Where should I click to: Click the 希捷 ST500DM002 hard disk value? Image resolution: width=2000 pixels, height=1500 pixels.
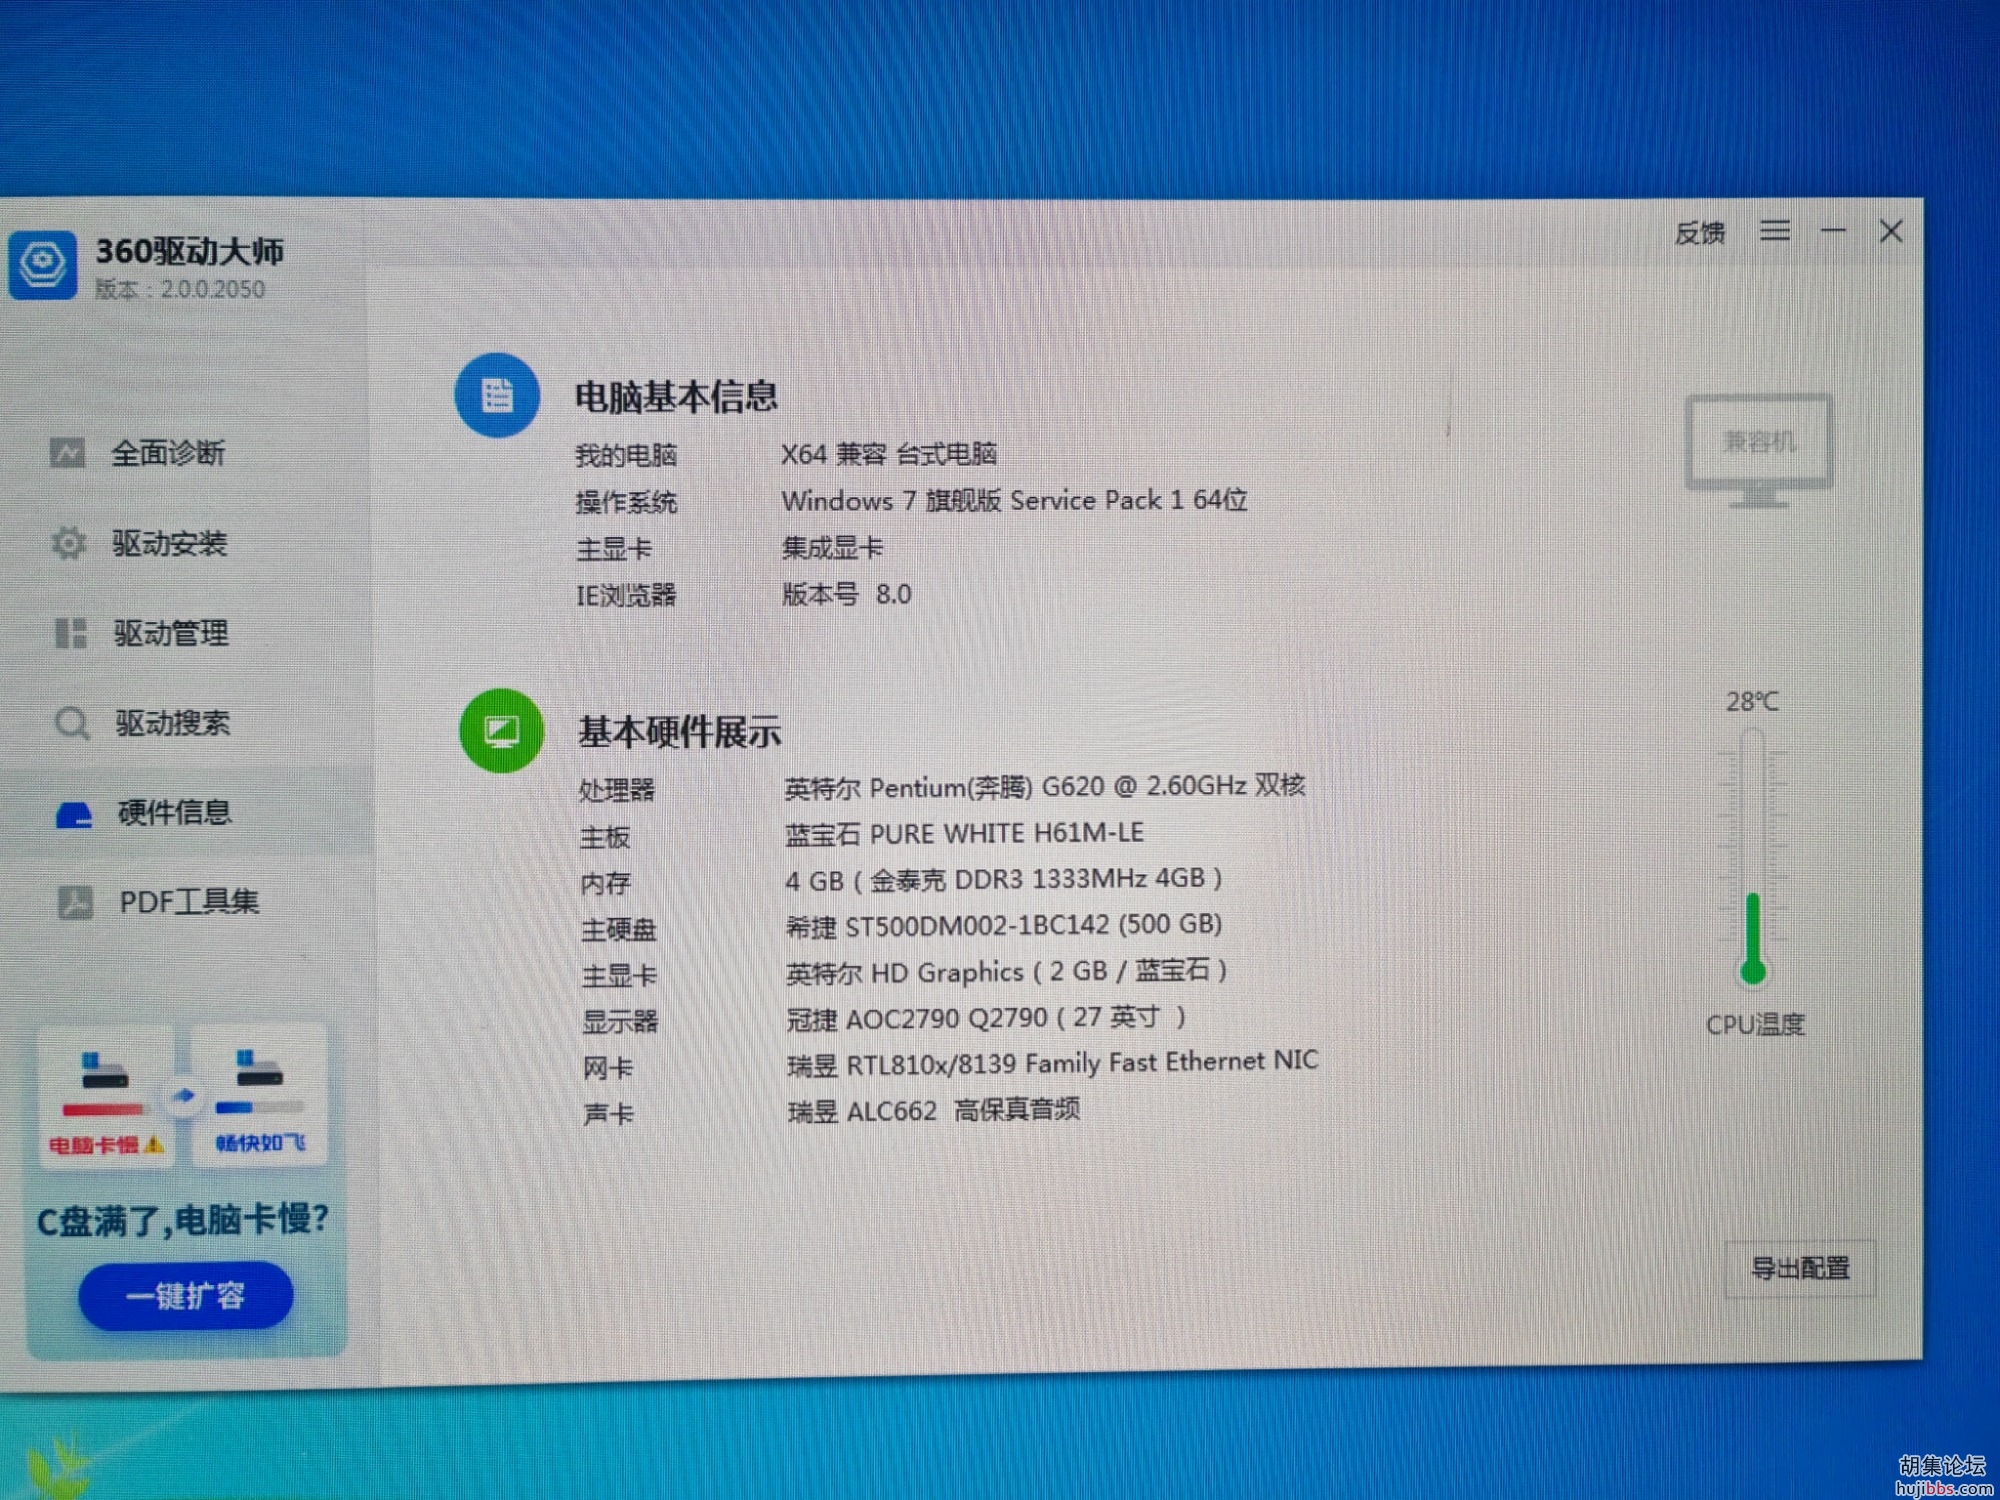1004,925
